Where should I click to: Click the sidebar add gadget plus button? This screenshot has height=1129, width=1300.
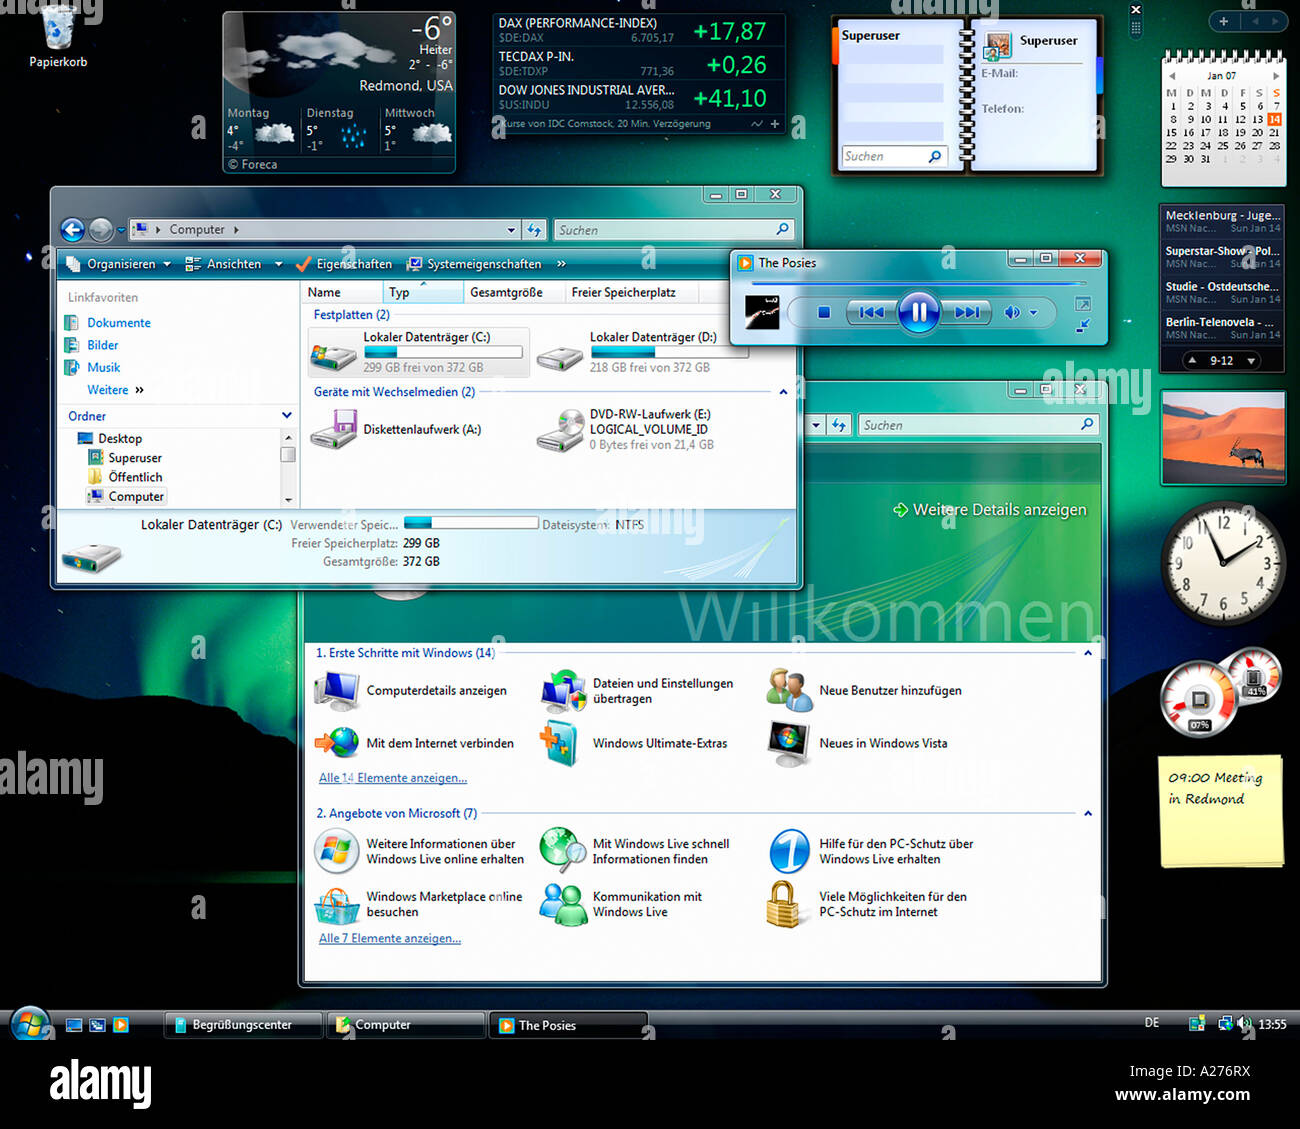pos(1223,21)
